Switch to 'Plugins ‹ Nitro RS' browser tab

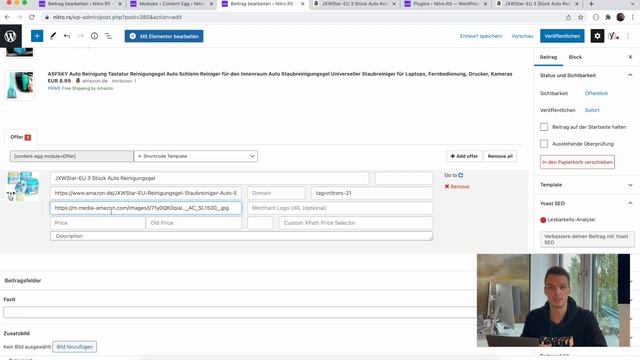click(x=447, y=4)
